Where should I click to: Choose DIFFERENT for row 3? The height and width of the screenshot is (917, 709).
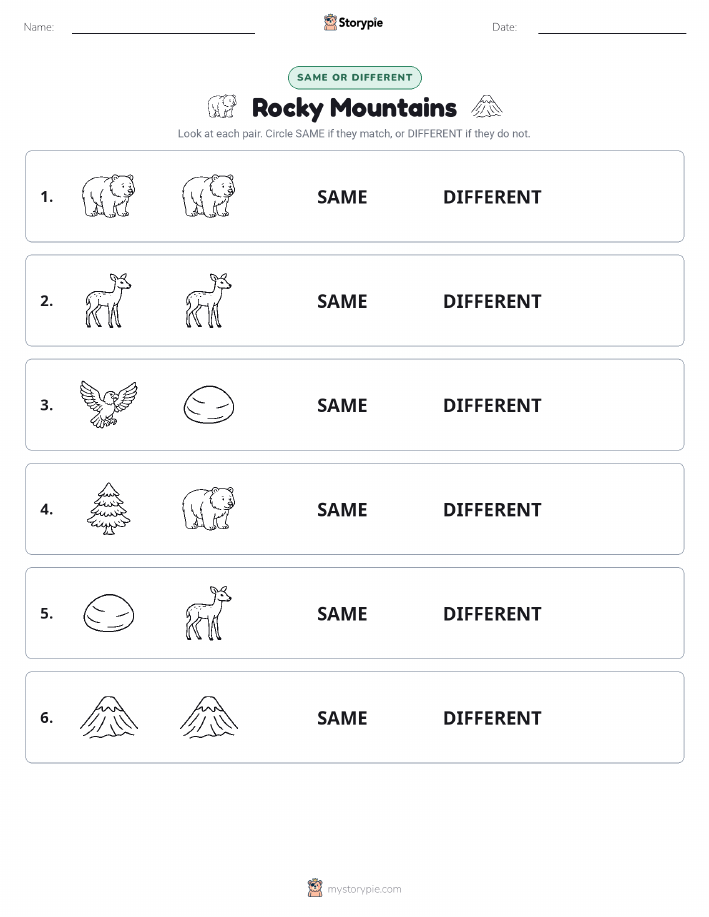492,405
